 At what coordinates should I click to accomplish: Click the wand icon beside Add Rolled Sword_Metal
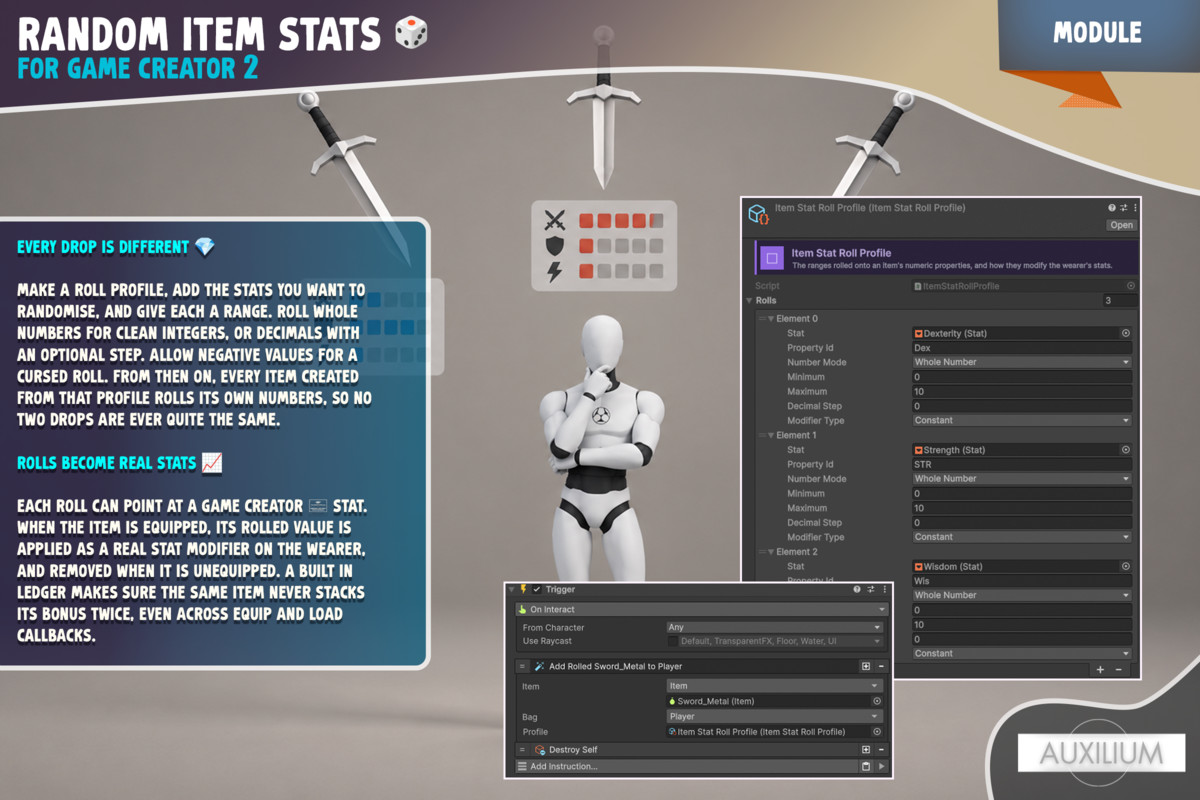click(538, 666)
